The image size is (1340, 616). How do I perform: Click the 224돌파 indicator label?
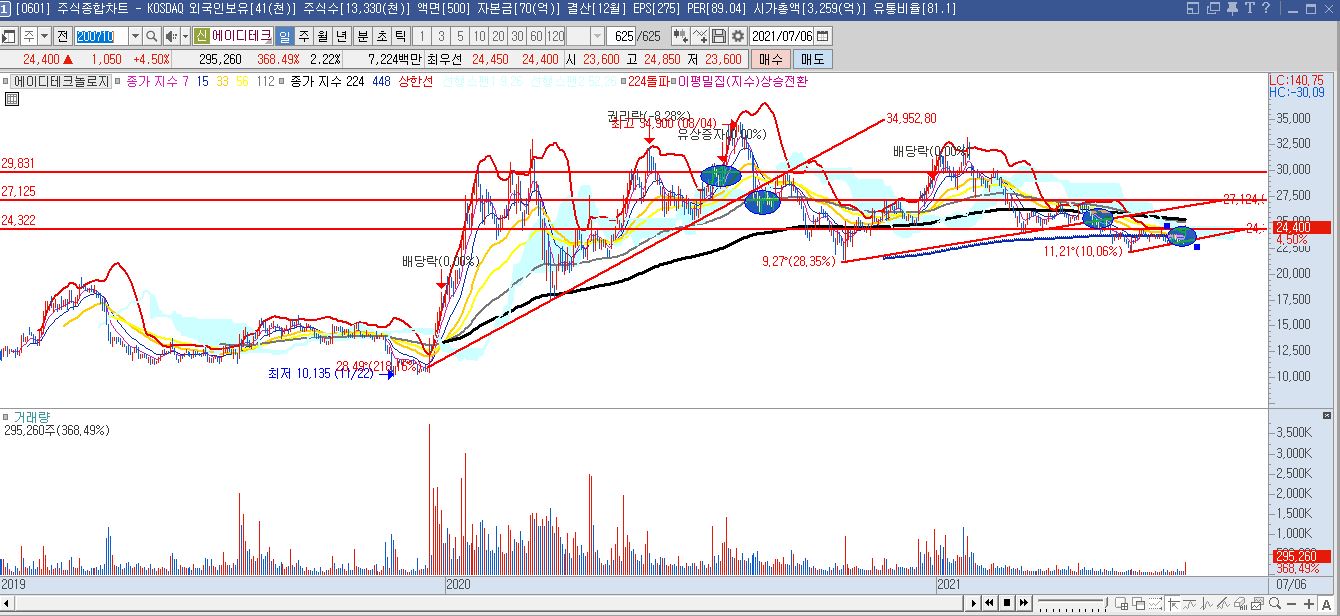tap(648, 81)
